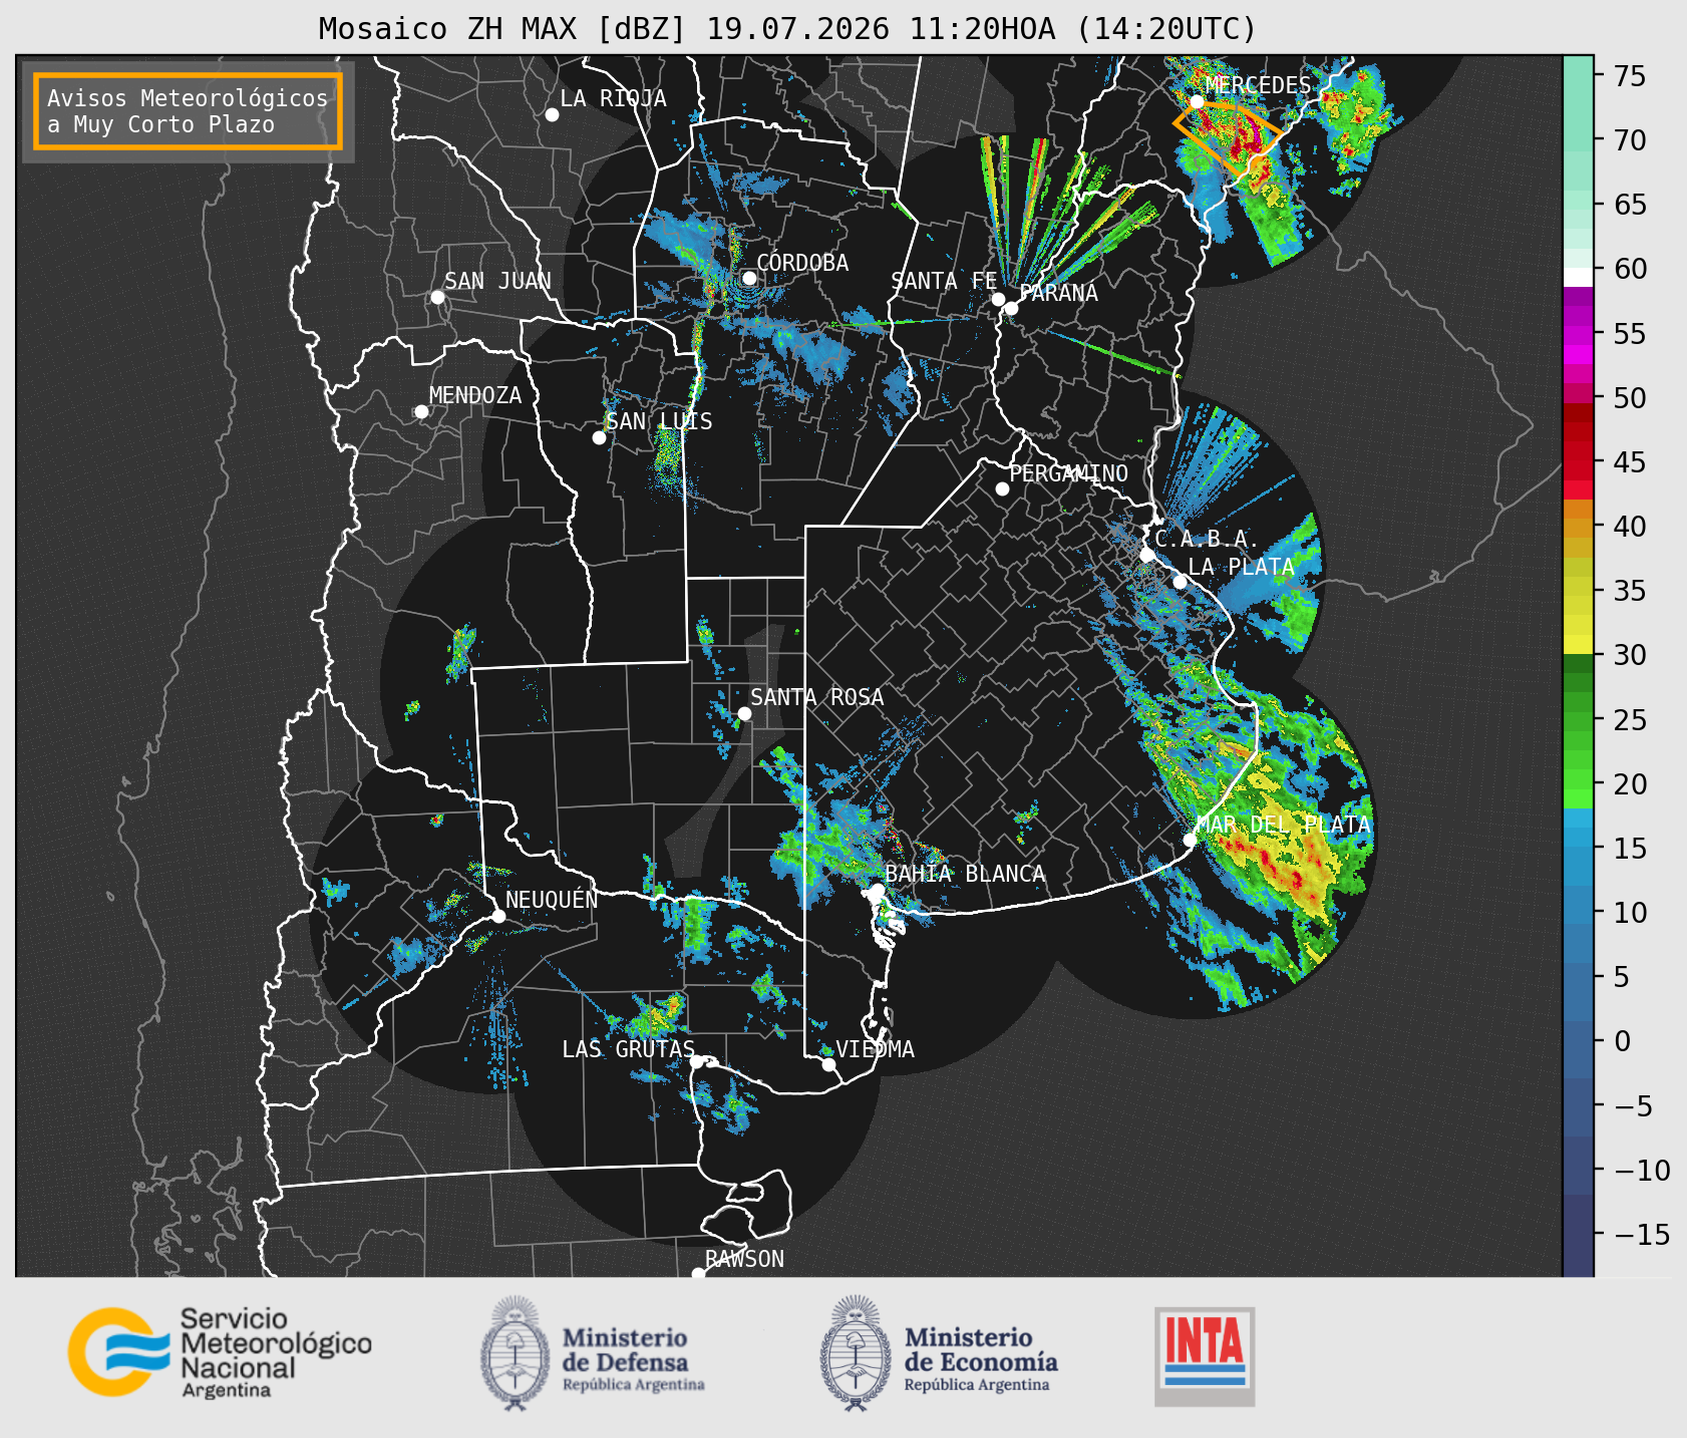Click the Ministerio de Economía emblem
Screen dimensions: 1687x1438
tap(855, 1353)
